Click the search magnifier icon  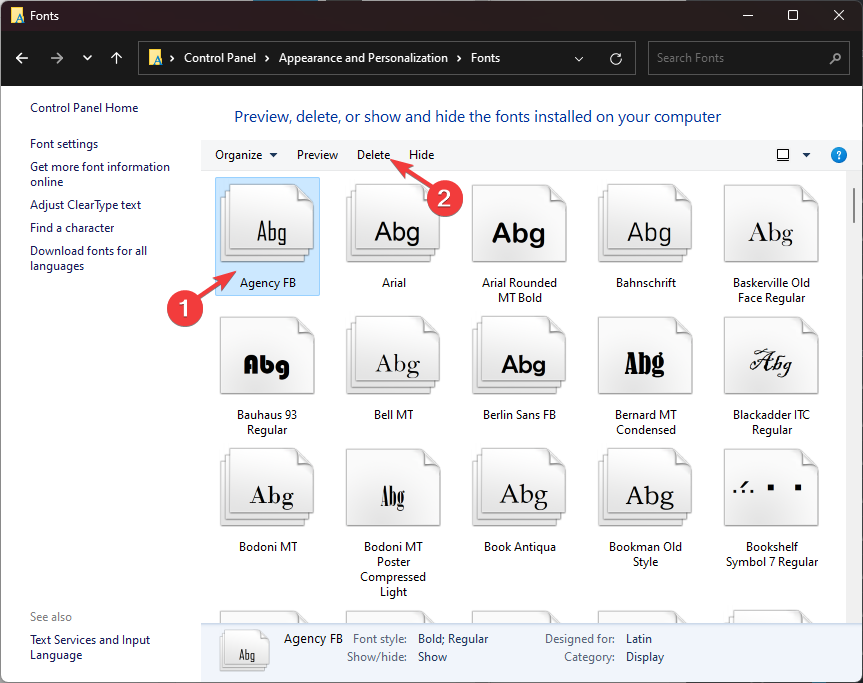(835, 58)
